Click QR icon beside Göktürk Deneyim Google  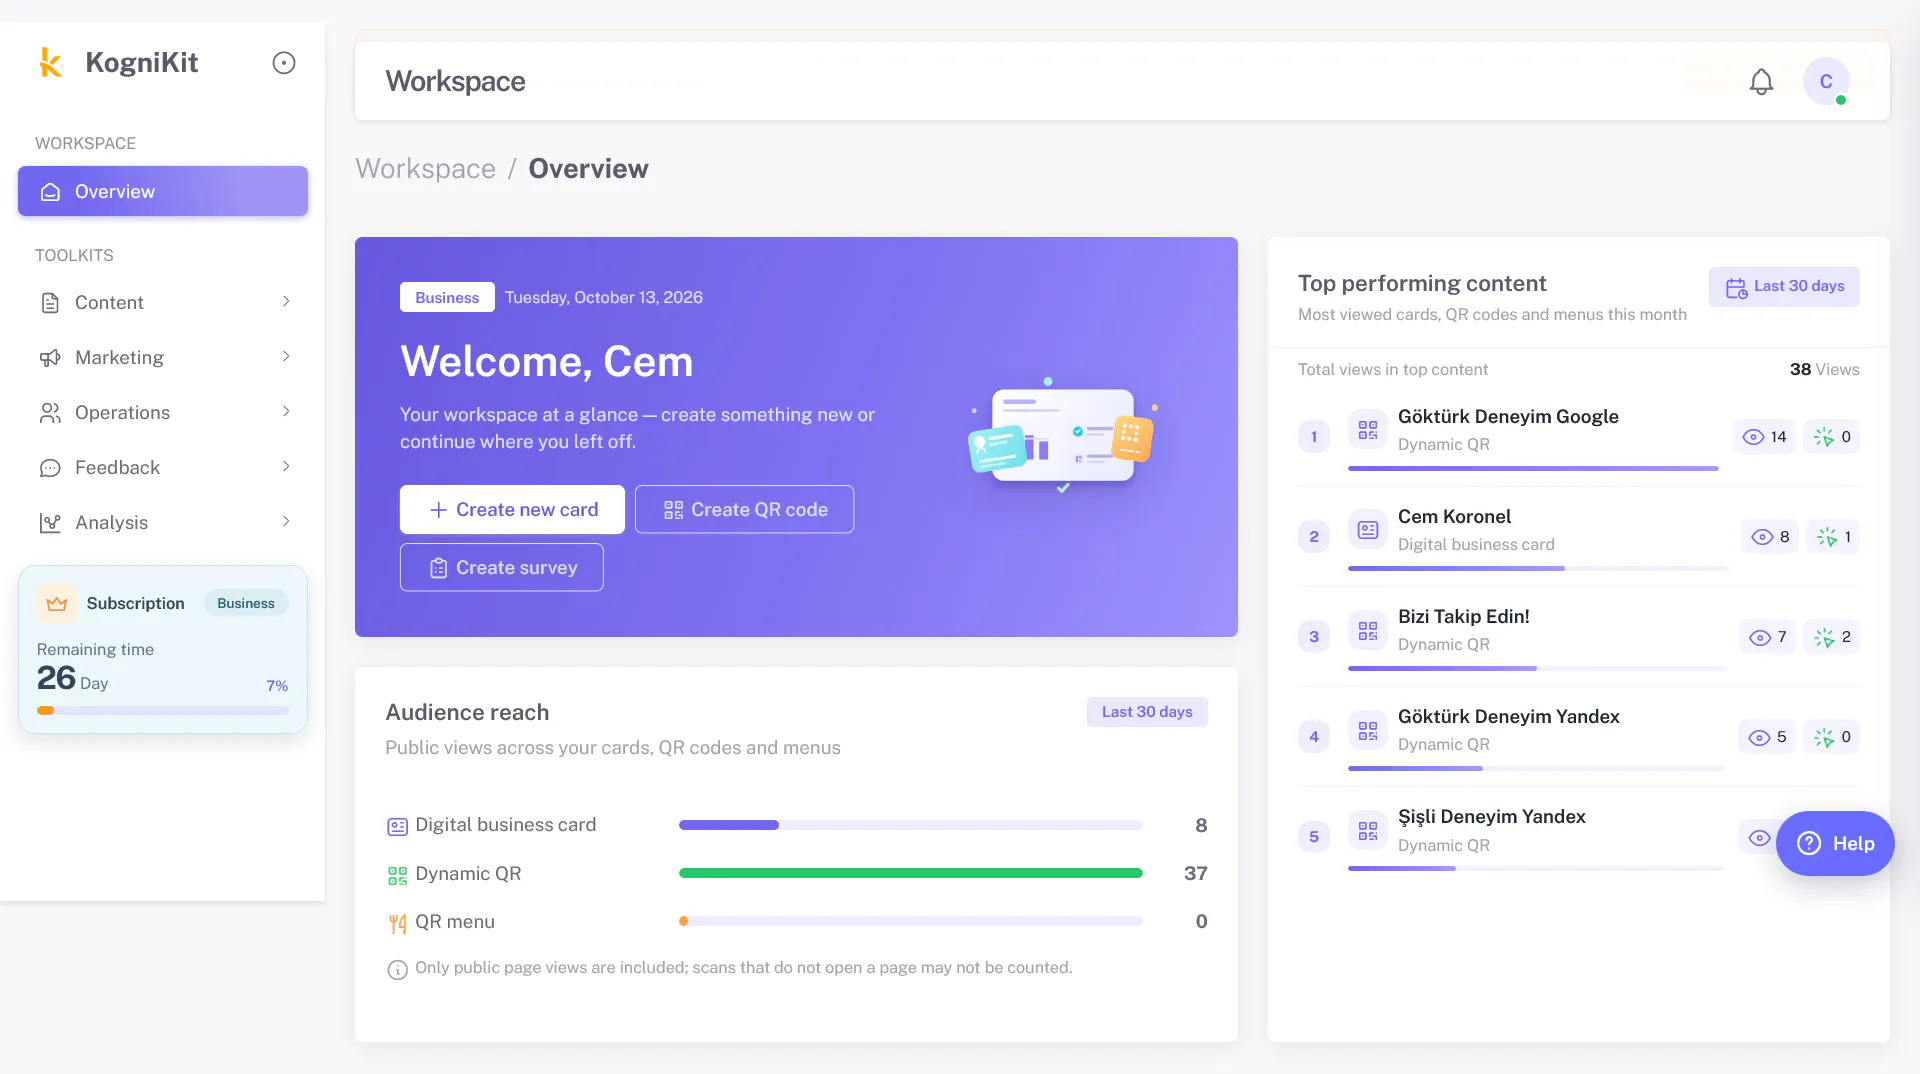click(x=1367, y=430)
